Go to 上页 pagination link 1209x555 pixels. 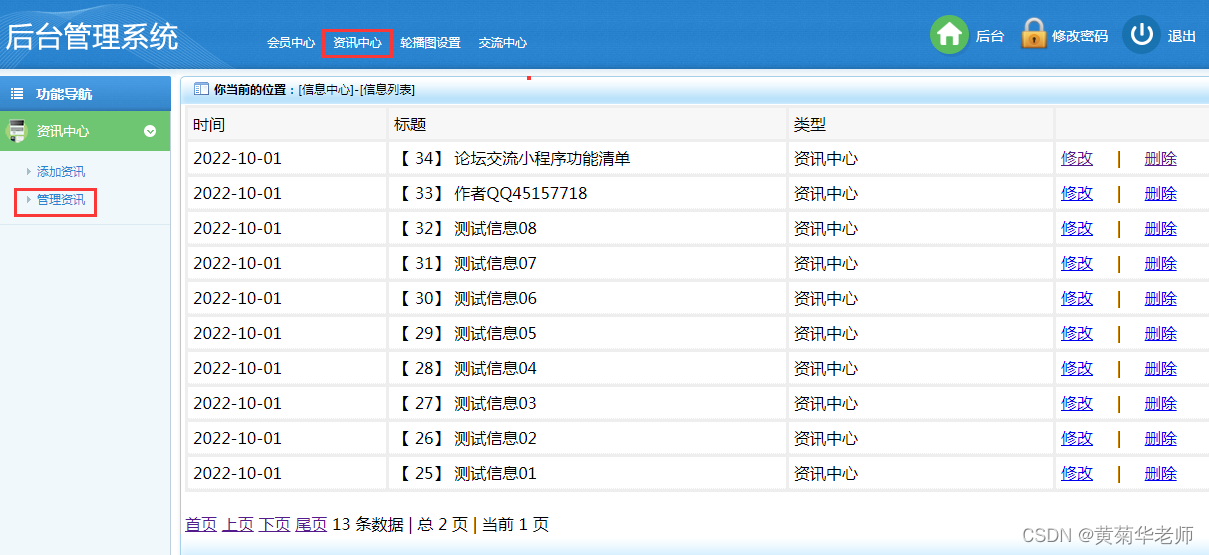click(238, 524)
